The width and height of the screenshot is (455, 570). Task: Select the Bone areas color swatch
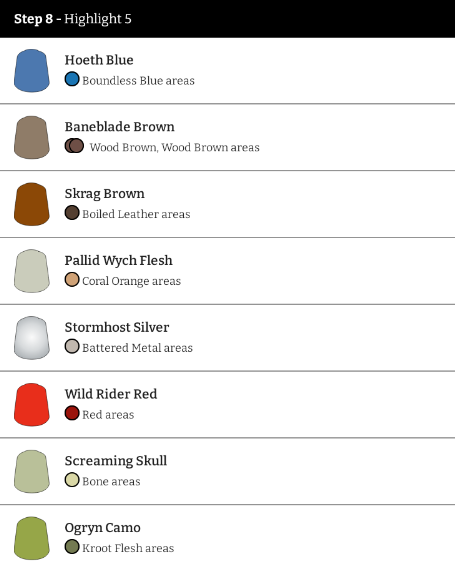(72, 480)
